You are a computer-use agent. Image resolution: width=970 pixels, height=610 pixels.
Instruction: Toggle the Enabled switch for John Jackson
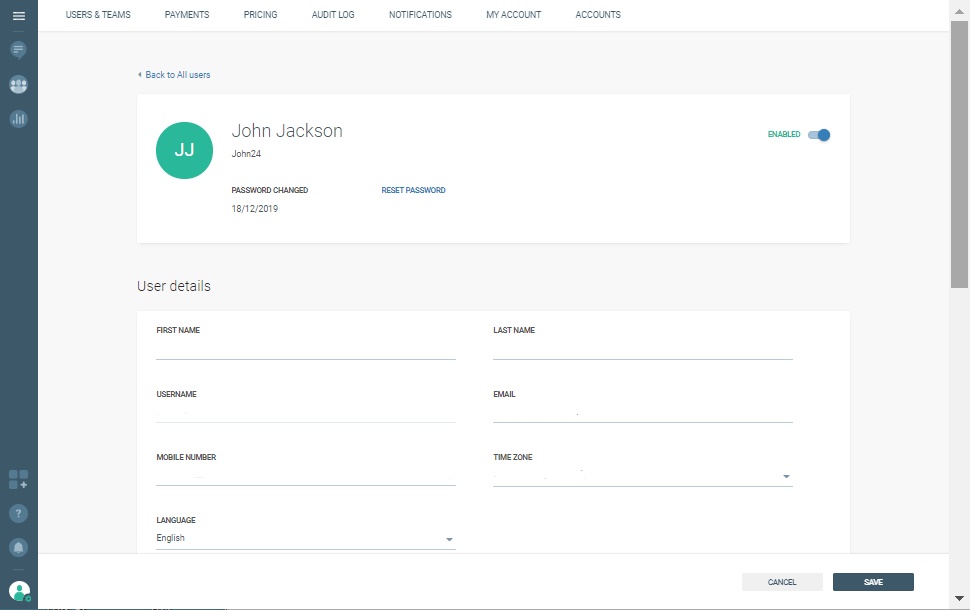coord(820,135)
